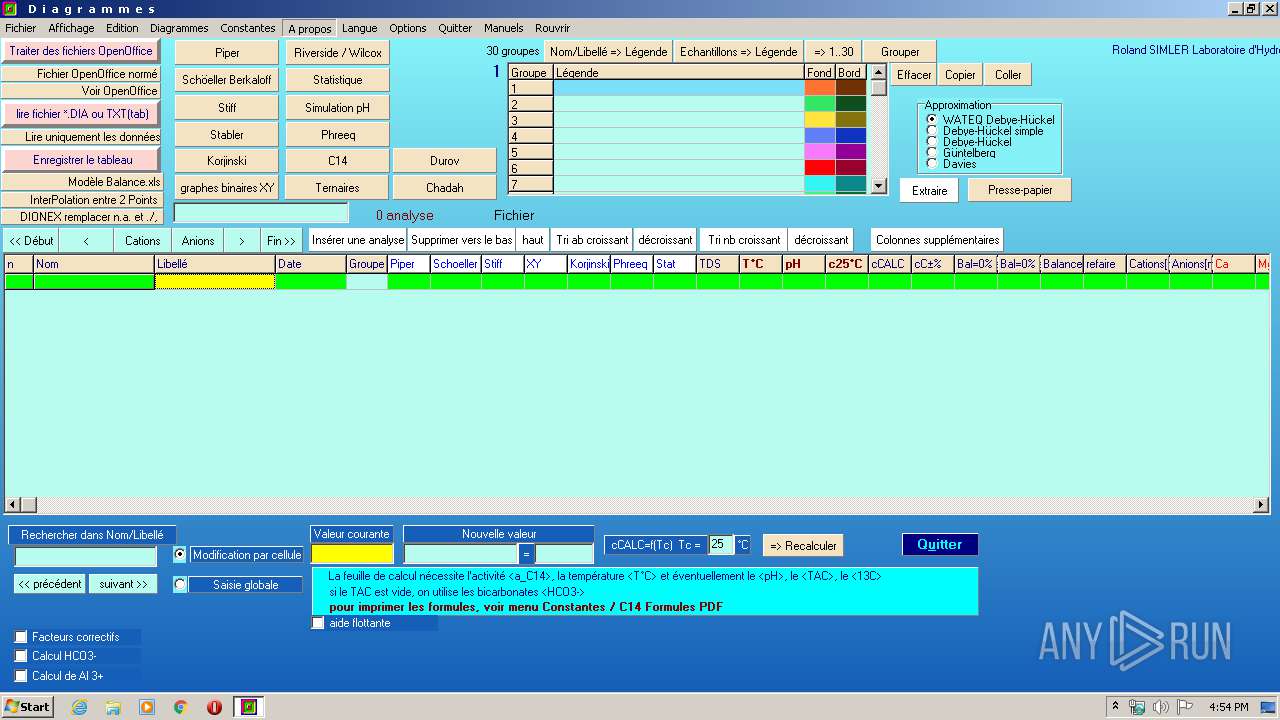Click the Rechercher dans Nom/Libellé search field
Screen dimensions: 1280x720
point(86,557)
